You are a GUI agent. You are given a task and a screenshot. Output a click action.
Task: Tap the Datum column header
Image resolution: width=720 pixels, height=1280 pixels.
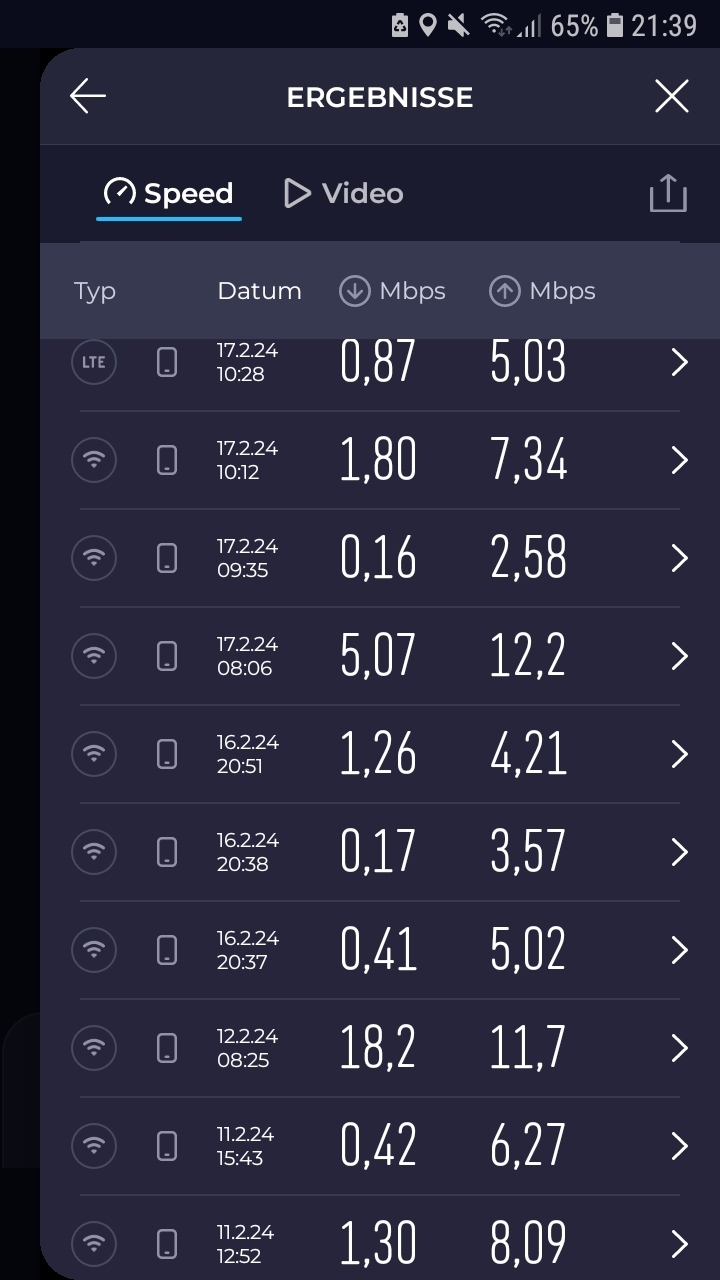pos(259,291)
